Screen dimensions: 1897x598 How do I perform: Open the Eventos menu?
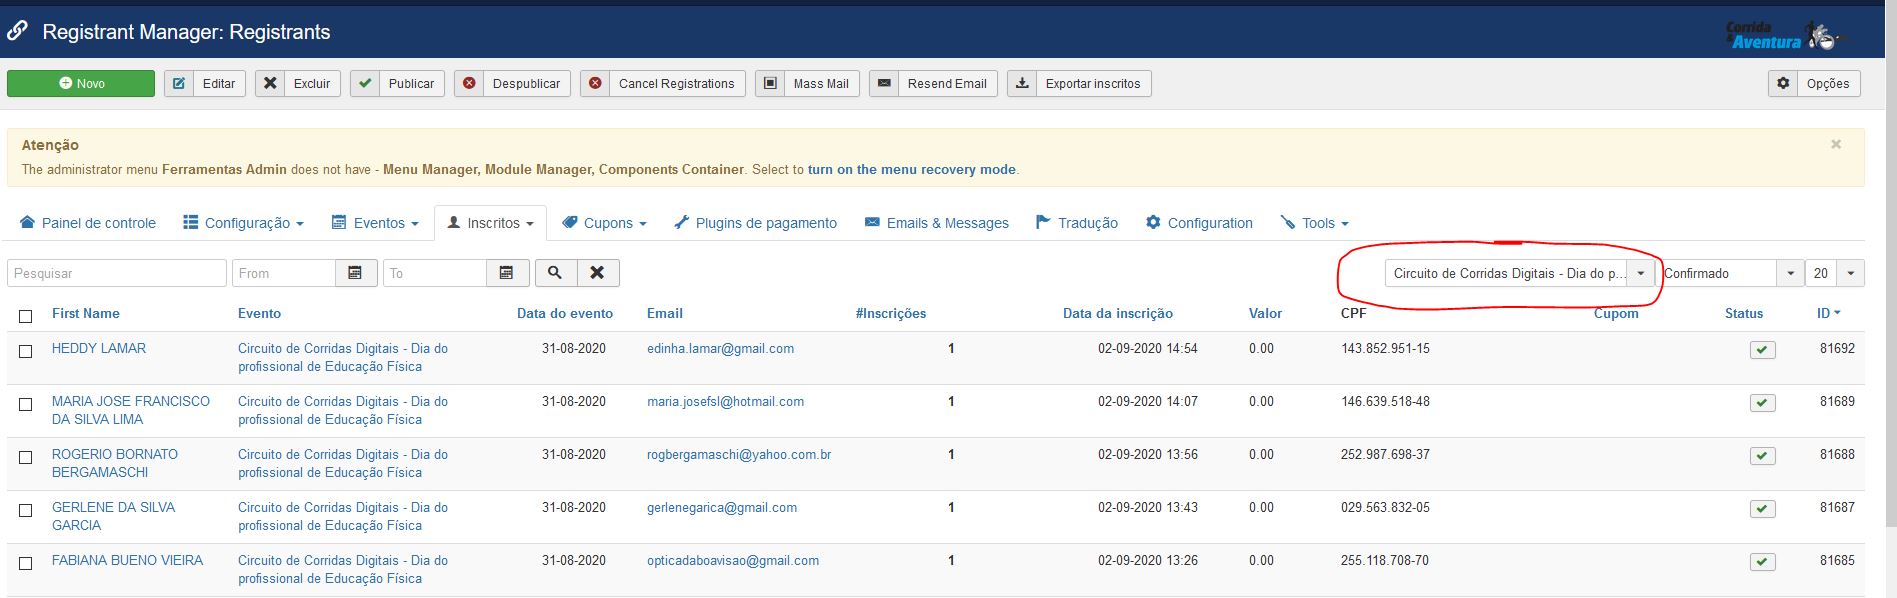click(375, 223)
